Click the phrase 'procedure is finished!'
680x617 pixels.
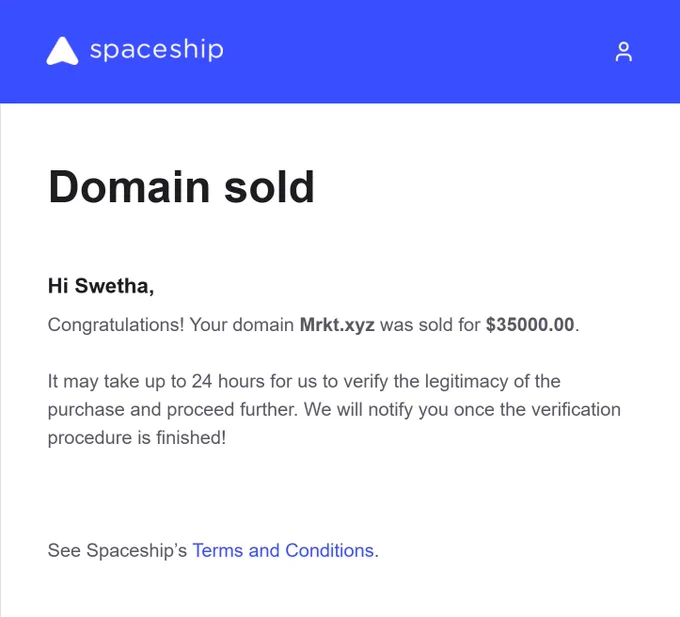coord(137,437)
